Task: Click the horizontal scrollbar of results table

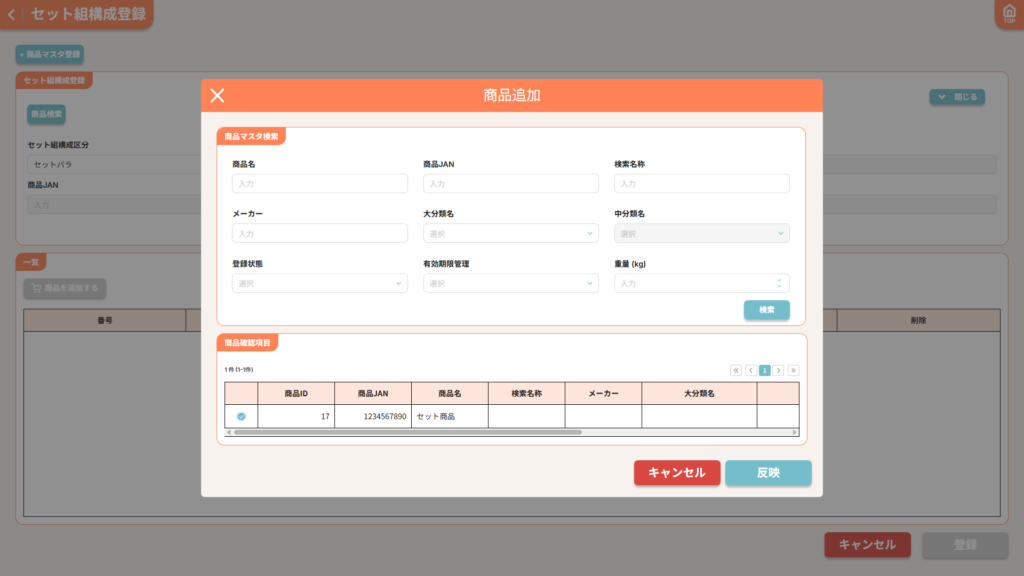Action: [x=408, y=432]
